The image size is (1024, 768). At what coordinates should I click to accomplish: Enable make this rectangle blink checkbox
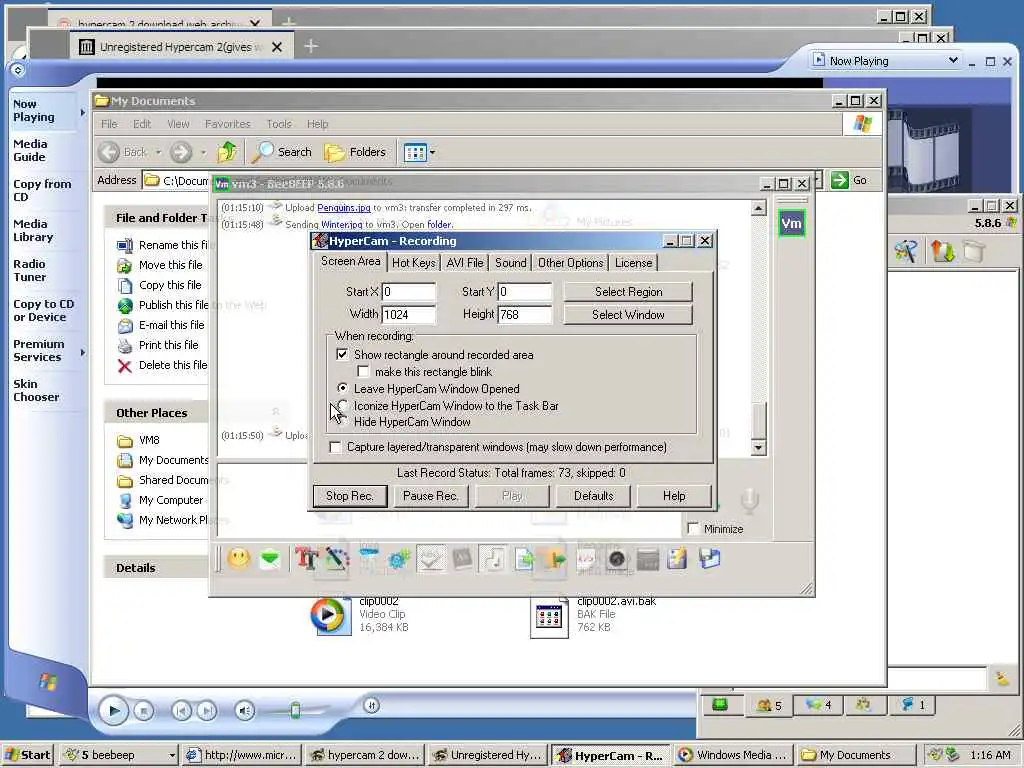pos(363,372)
